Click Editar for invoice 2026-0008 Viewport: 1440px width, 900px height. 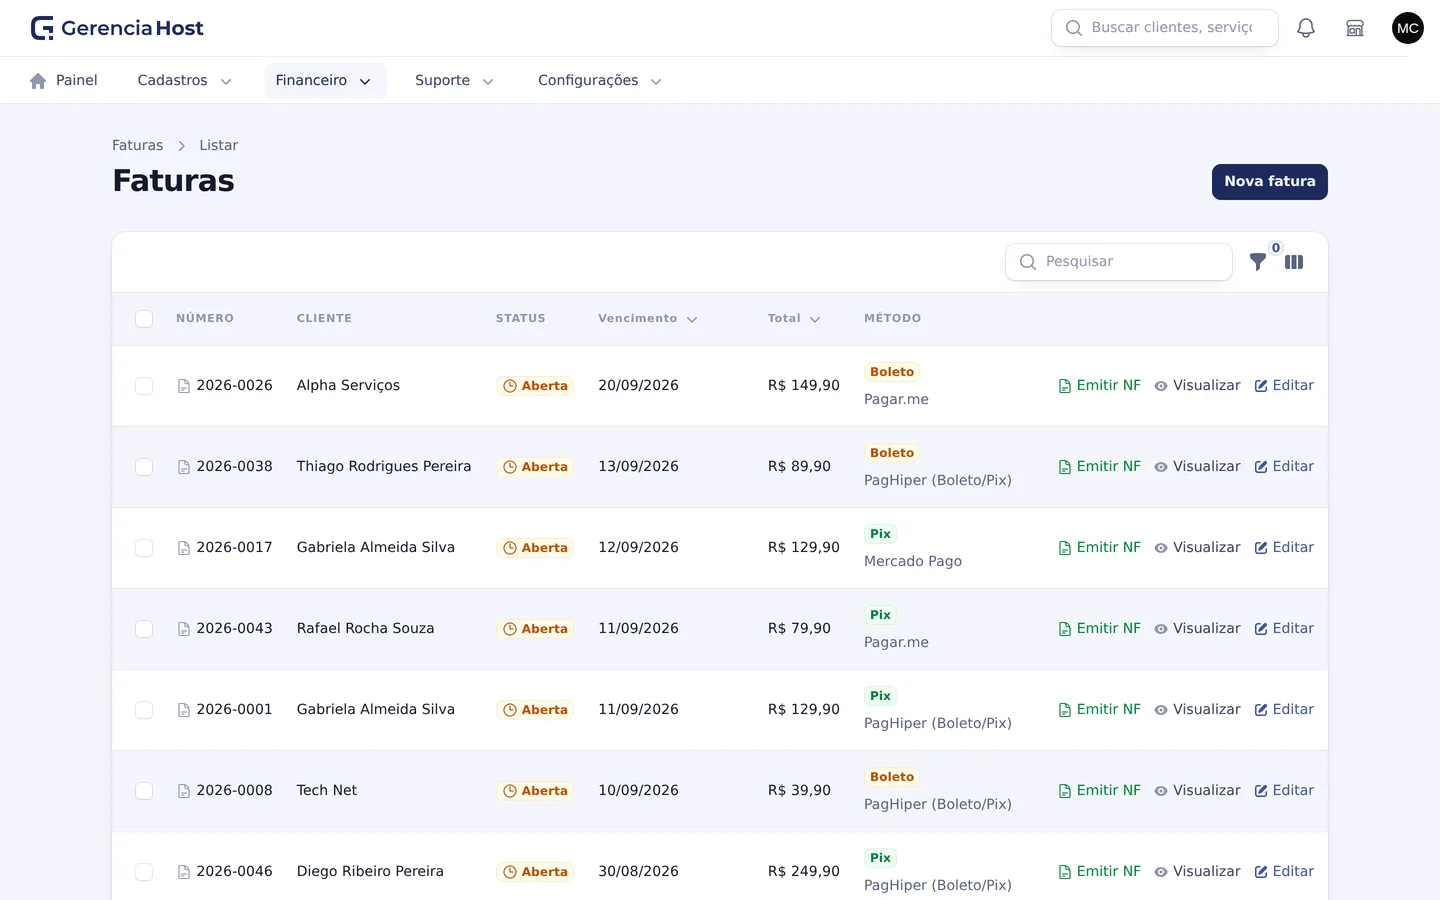click(1284, 791)
